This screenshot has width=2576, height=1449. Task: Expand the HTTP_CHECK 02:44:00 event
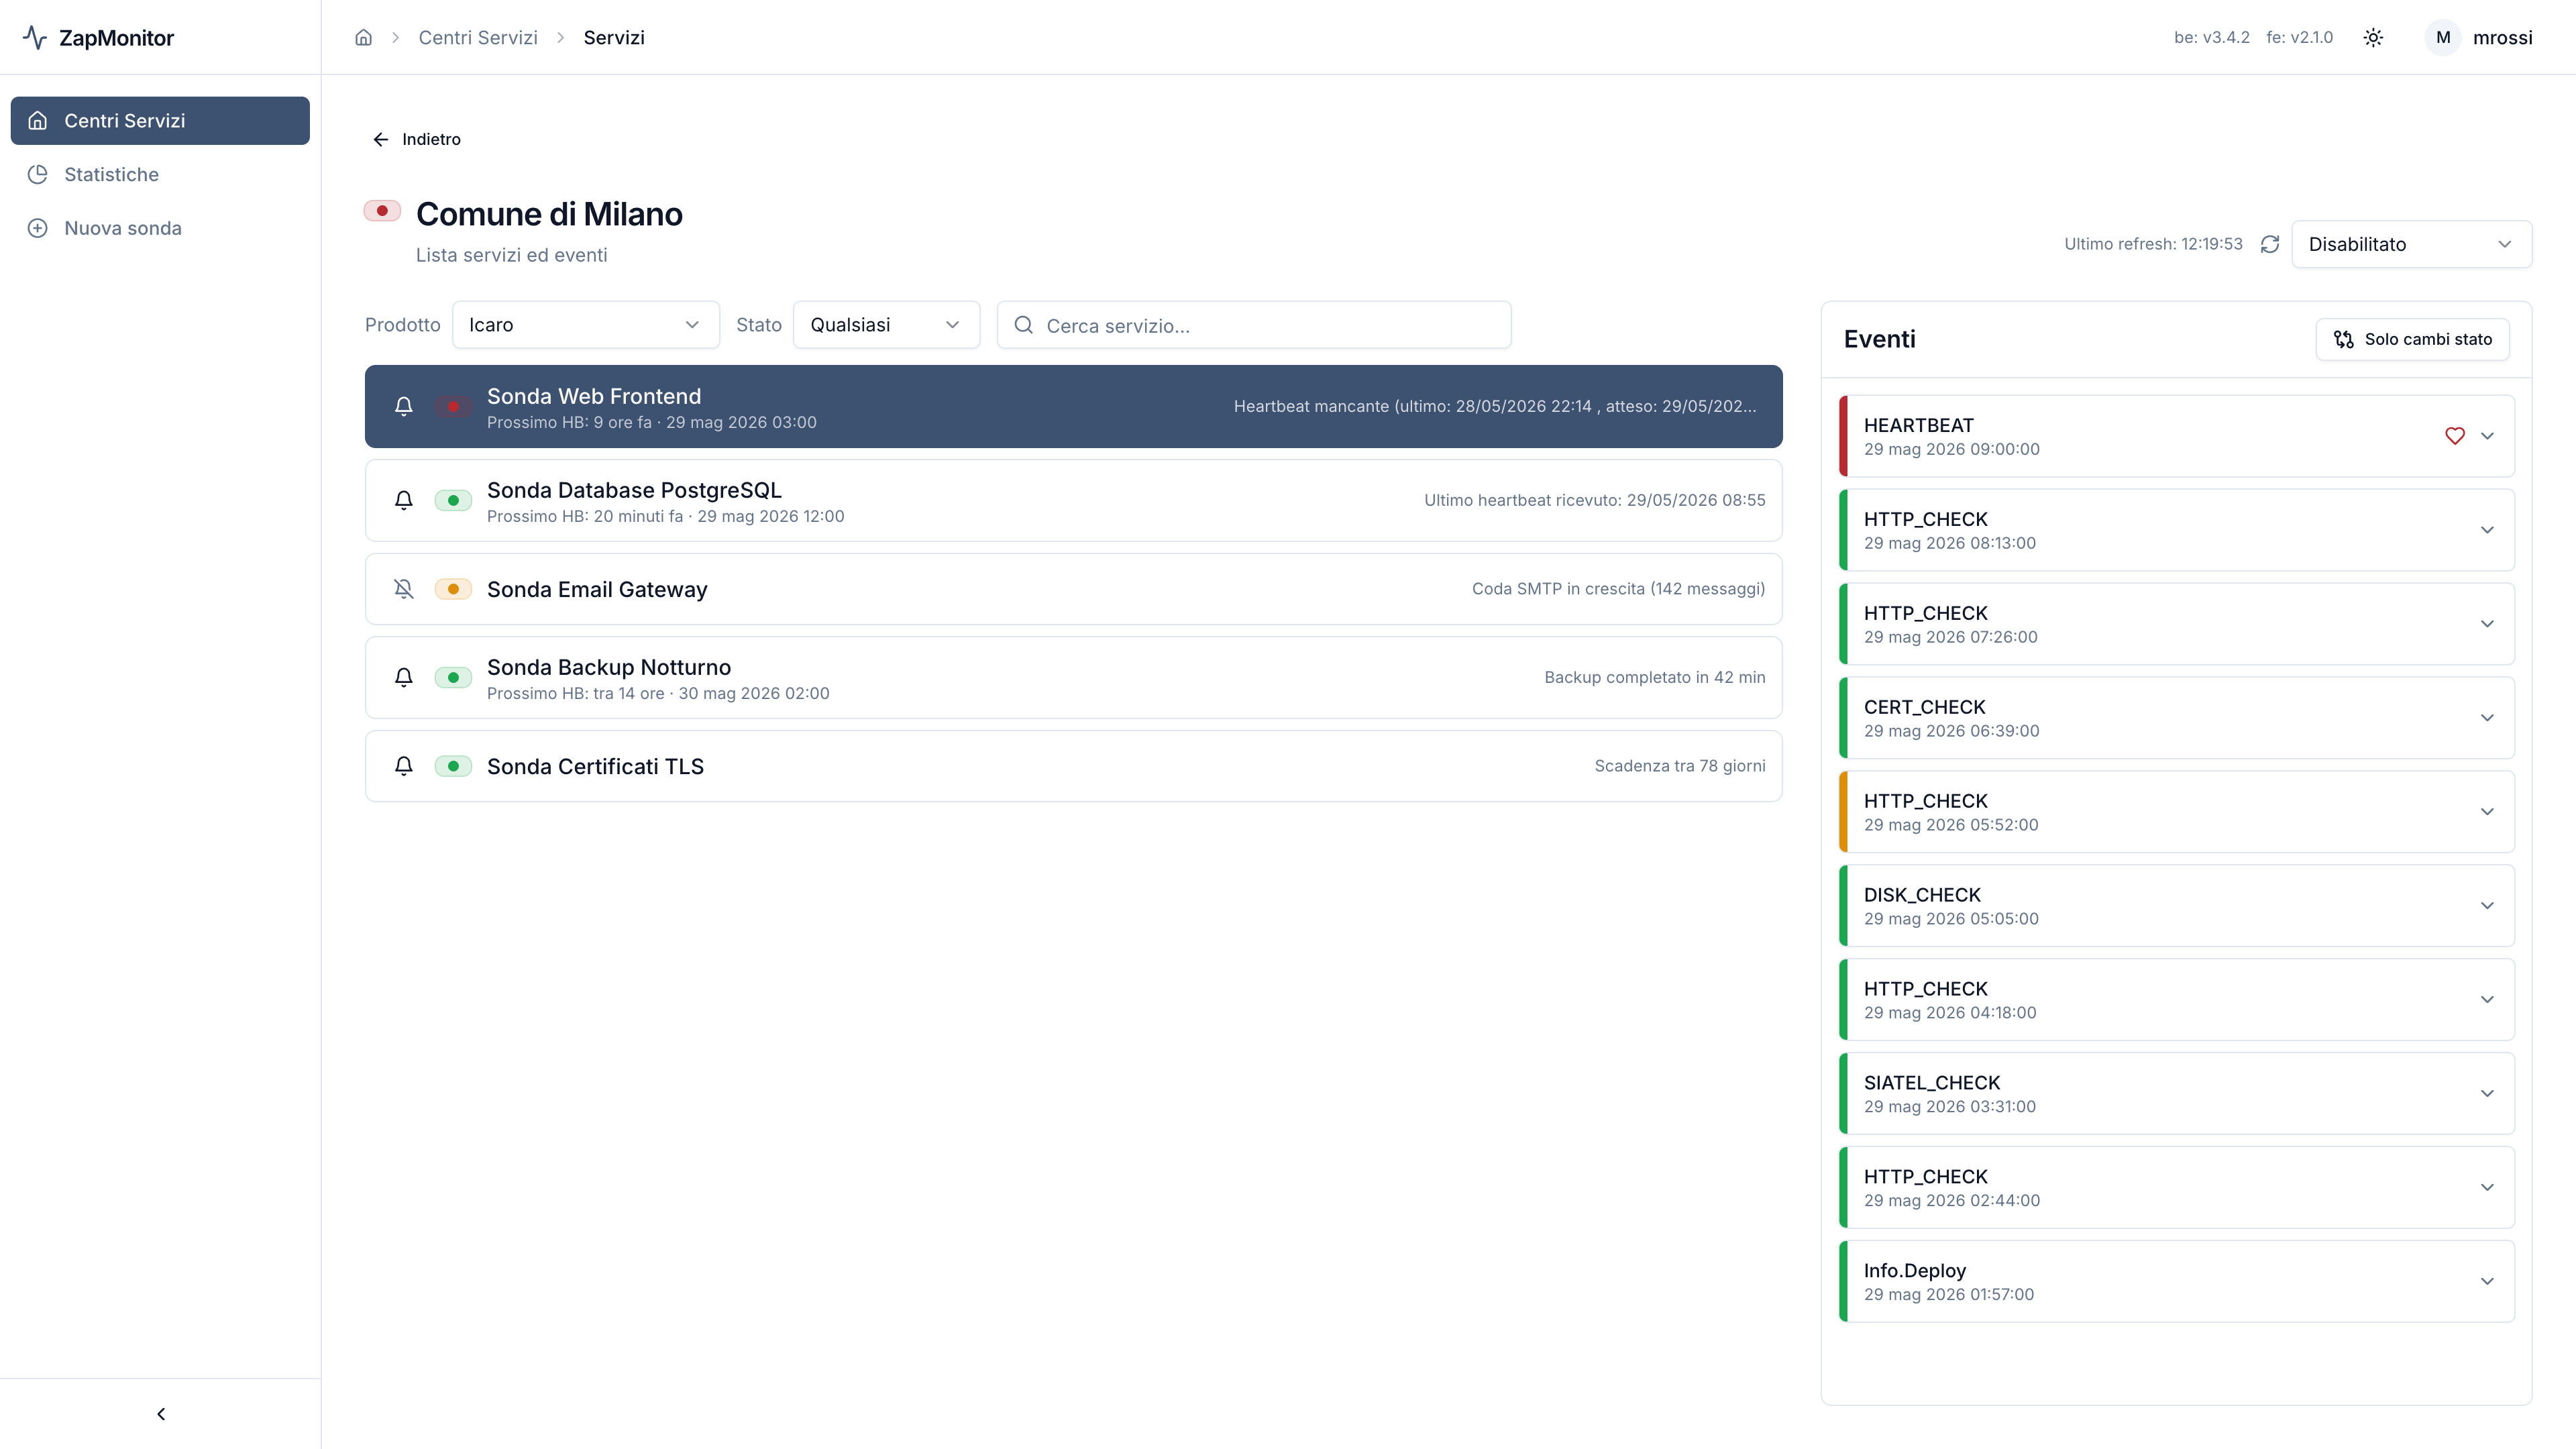[x=2487, y=1187]
